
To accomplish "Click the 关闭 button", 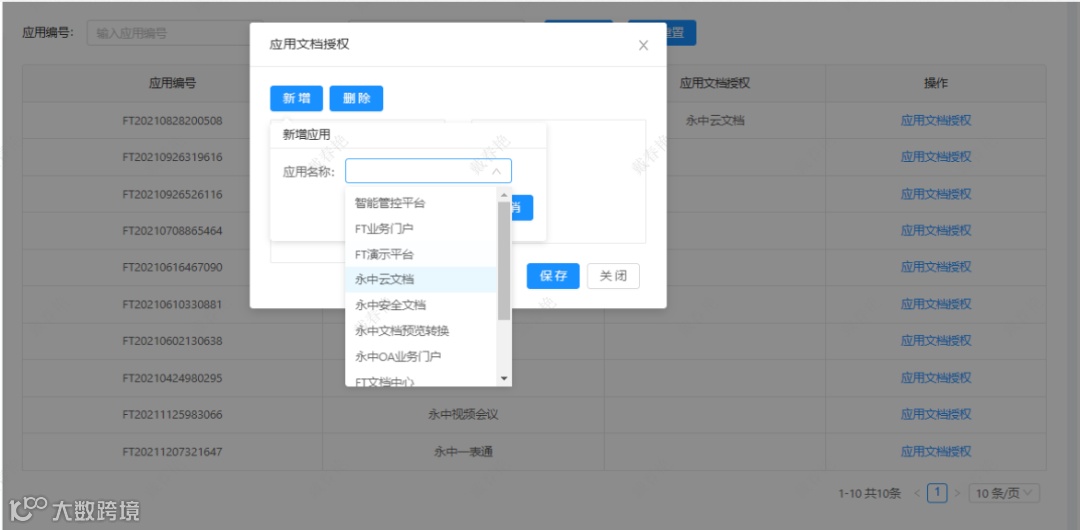I will (613, 276).
